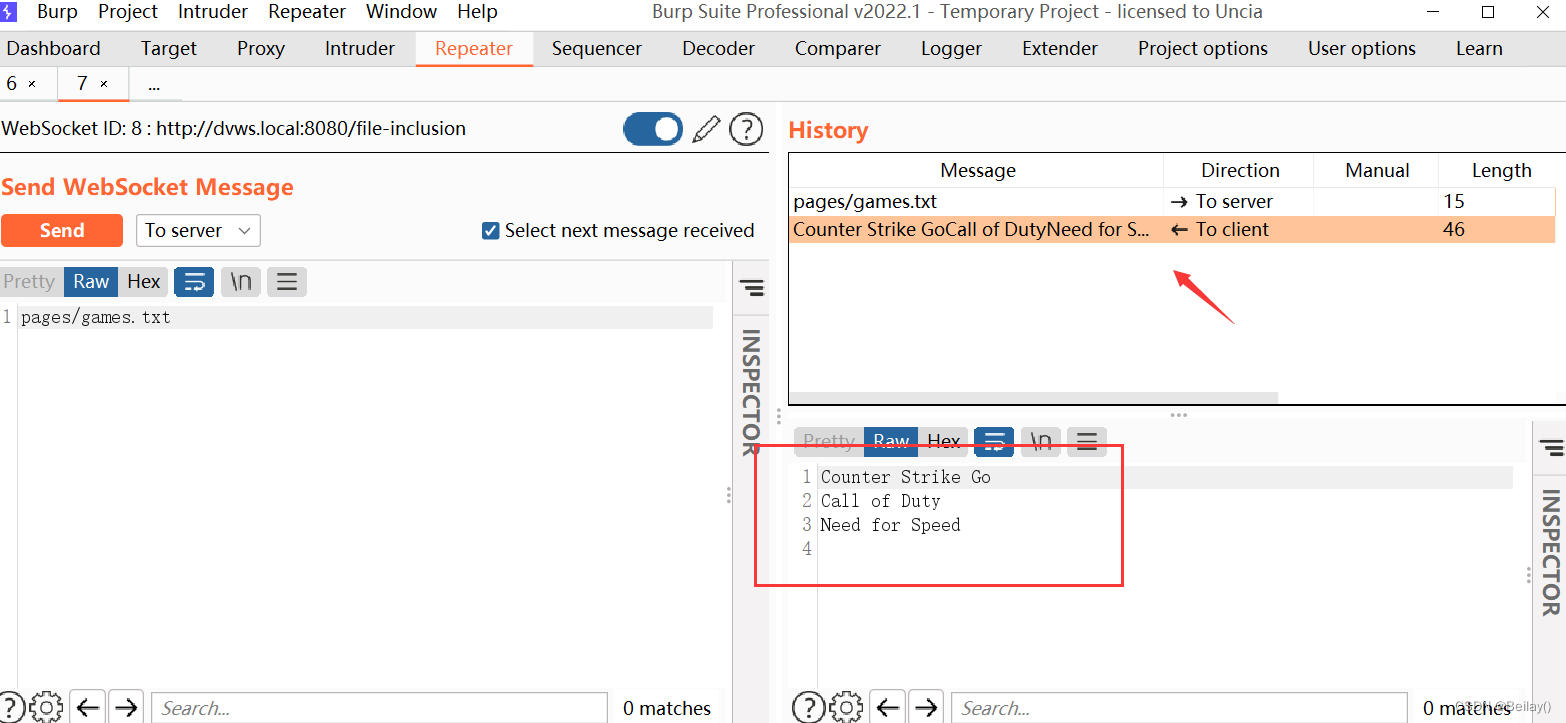
Task: Switch to the Logger tab
Action: (951, 49)
